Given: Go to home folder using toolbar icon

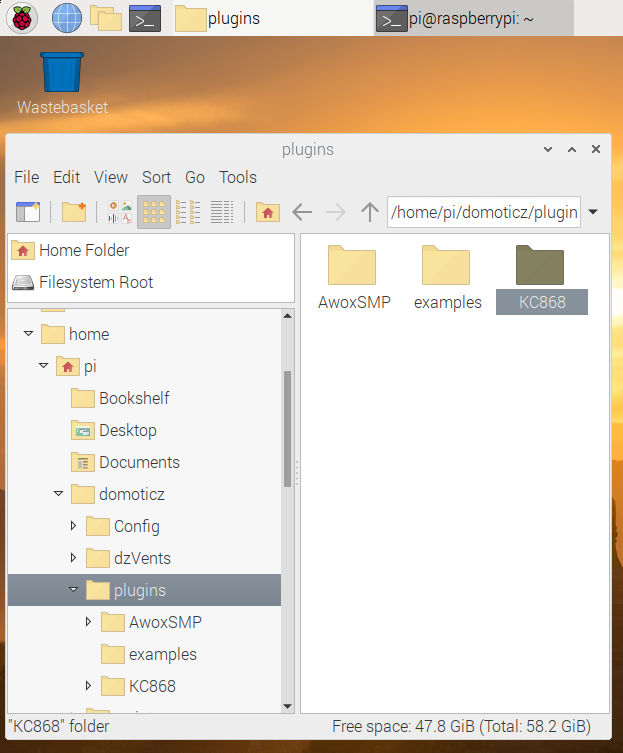Looking at the screenshot, I should tap(267, 211).
